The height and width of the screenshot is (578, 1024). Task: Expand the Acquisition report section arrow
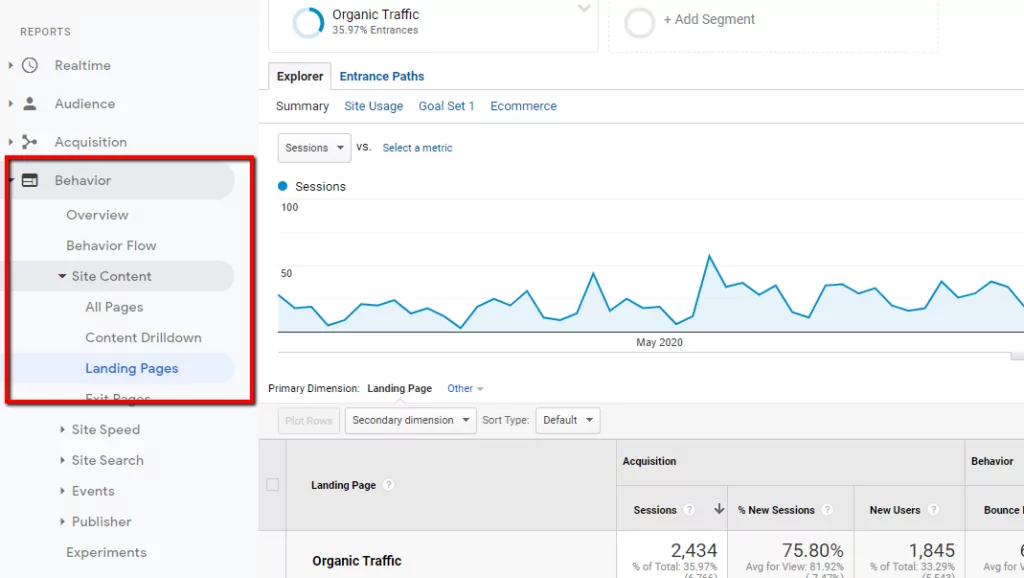click(10, 142)
